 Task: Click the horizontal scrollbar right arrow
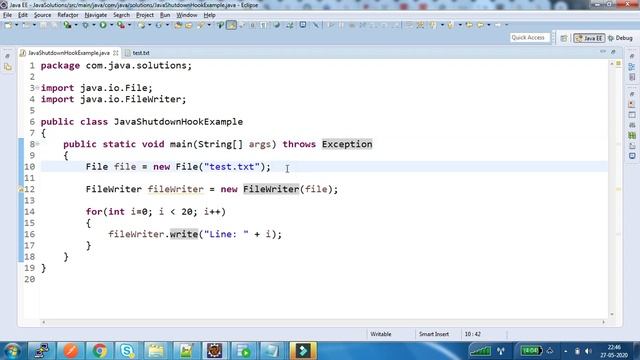coord(603,322)
